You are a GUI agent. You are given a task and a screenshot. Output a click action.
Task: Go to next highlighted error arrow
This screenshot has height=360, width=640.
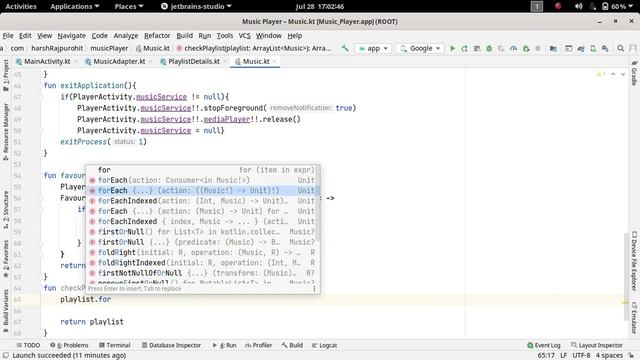[x=623, y=74]
